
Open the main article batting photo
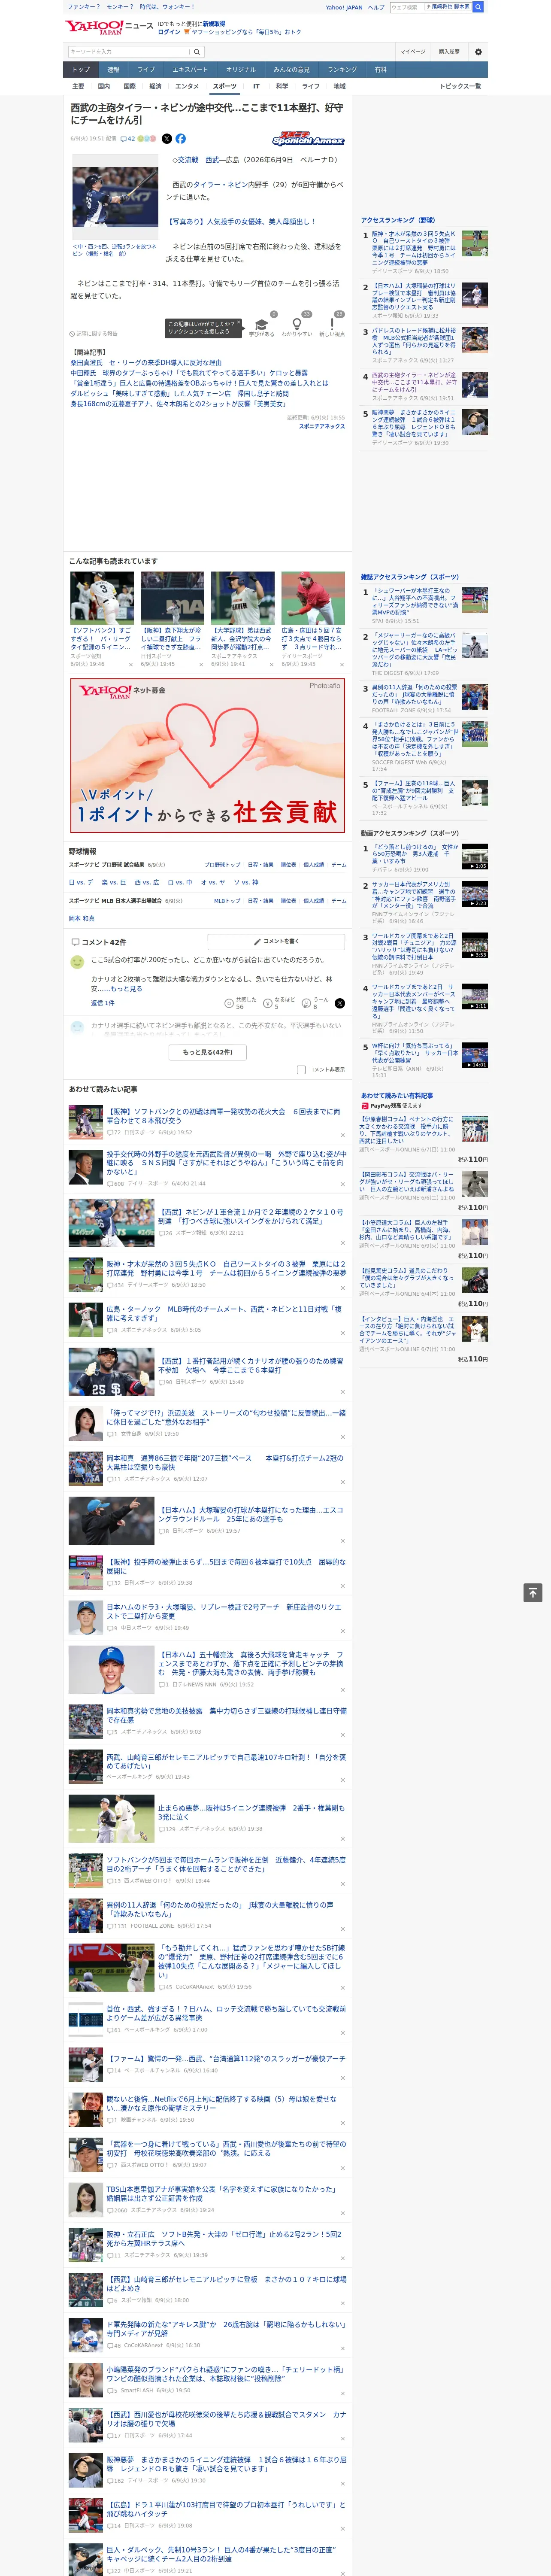click(115, 197)
